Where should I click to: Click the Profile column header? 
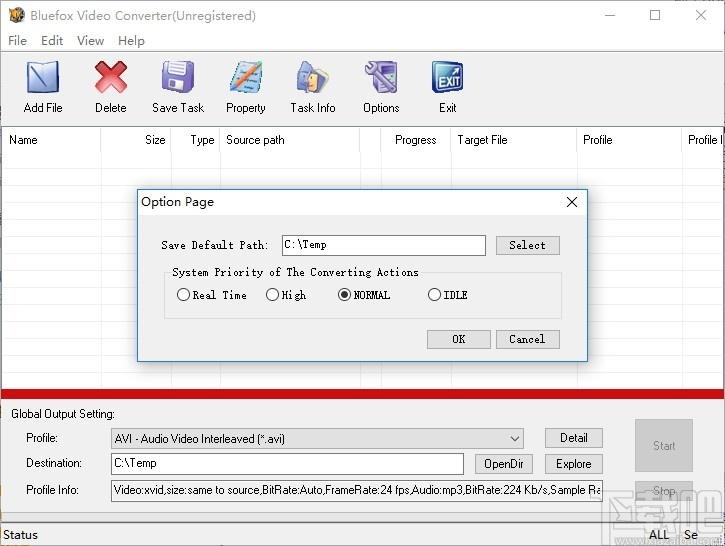[x=629, y=140]
